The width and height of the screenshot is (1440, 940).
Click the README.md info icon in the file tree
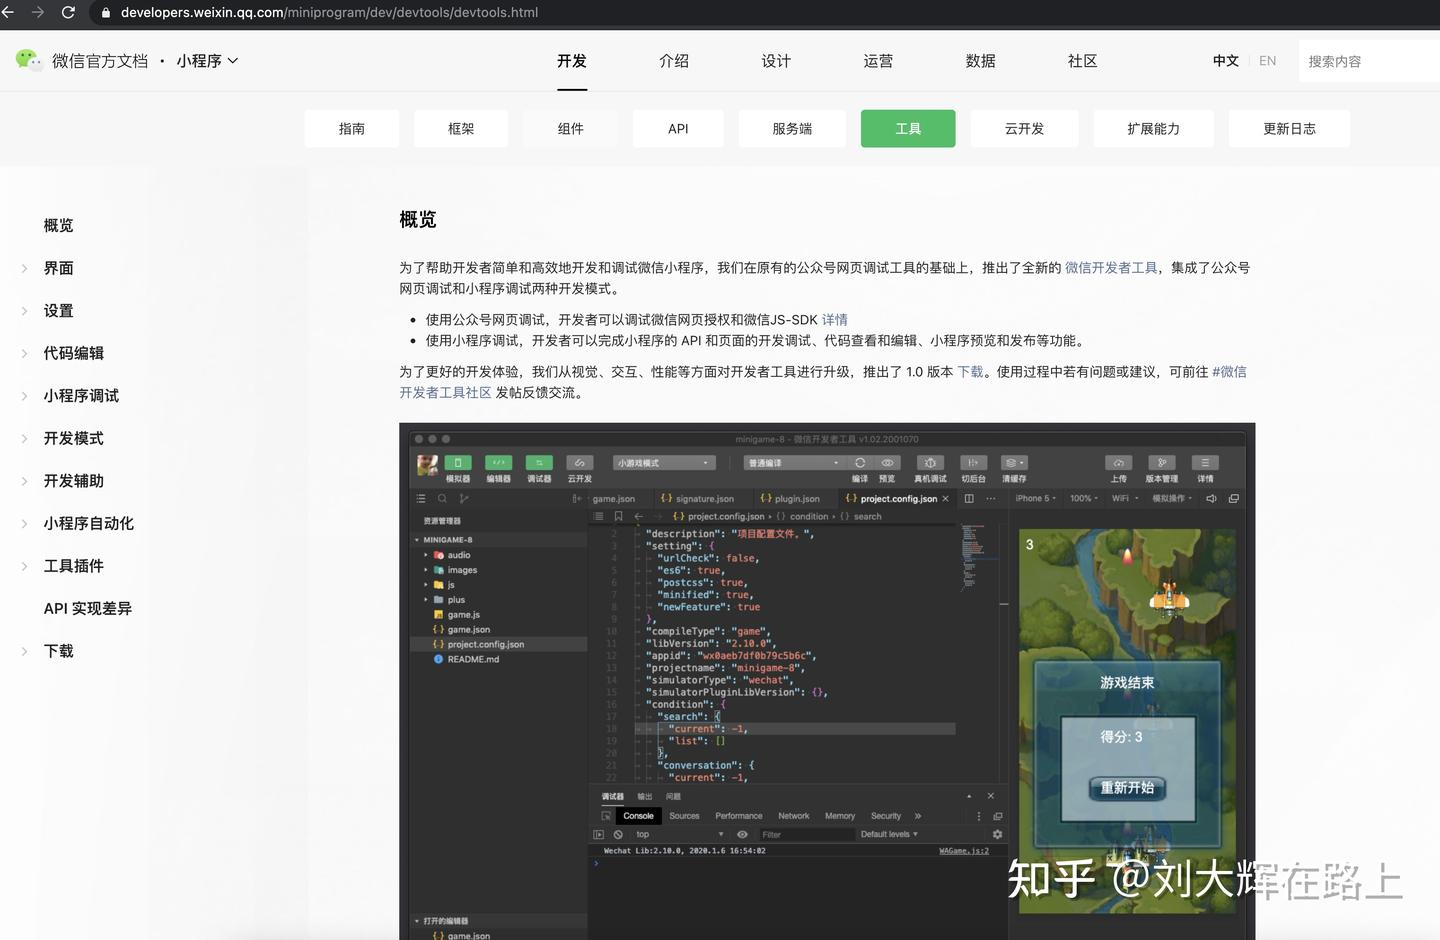pyautogui.click(x=438, y=659)
